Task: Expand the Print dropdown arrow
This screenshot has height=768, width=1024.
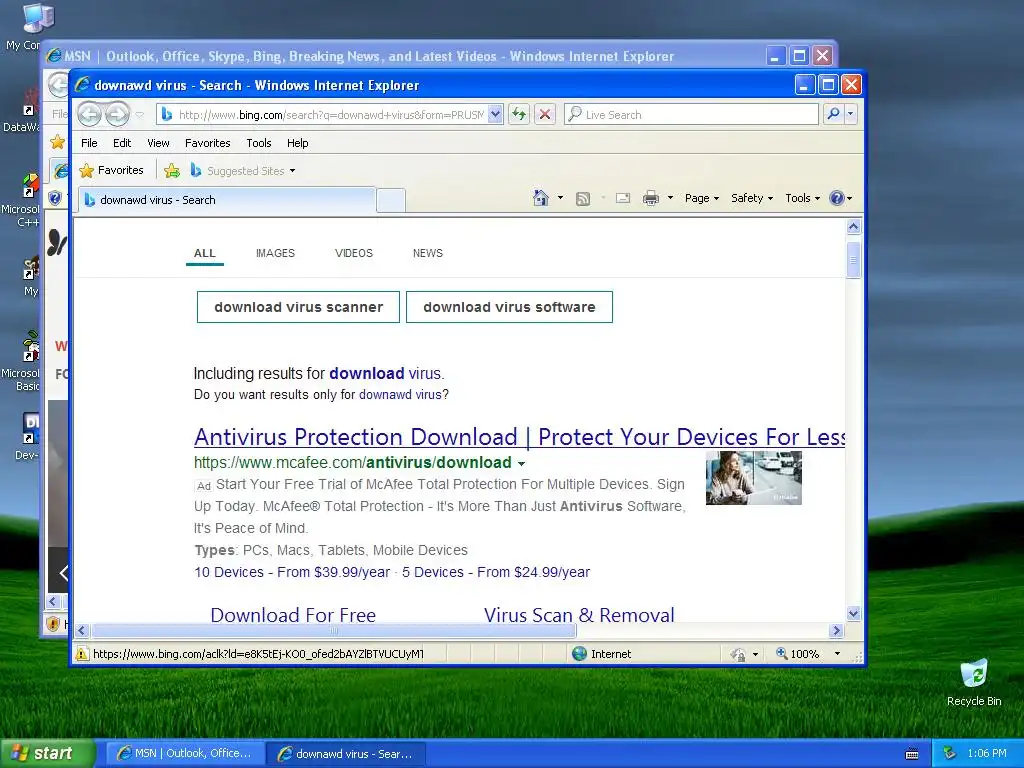Action: 670,198
